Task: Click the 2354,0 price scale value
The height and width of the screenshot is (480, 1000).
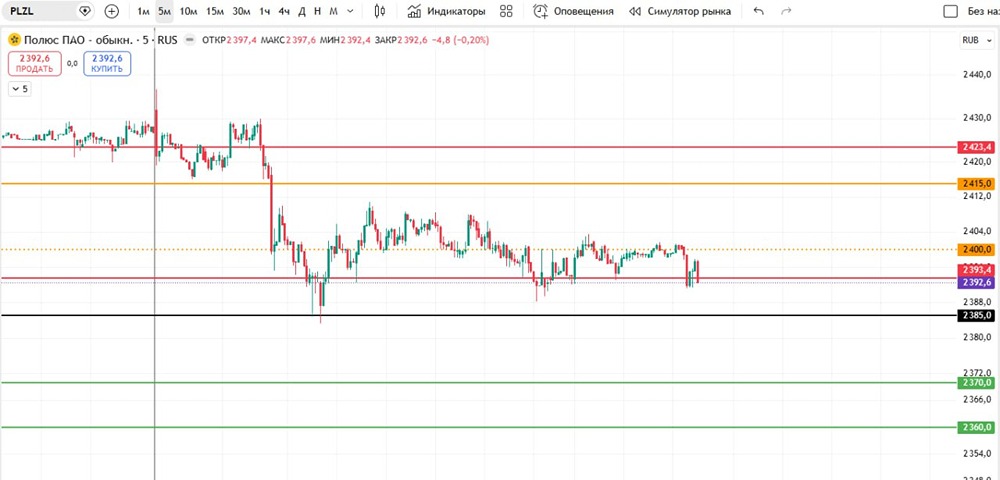Action: (976, 453)
